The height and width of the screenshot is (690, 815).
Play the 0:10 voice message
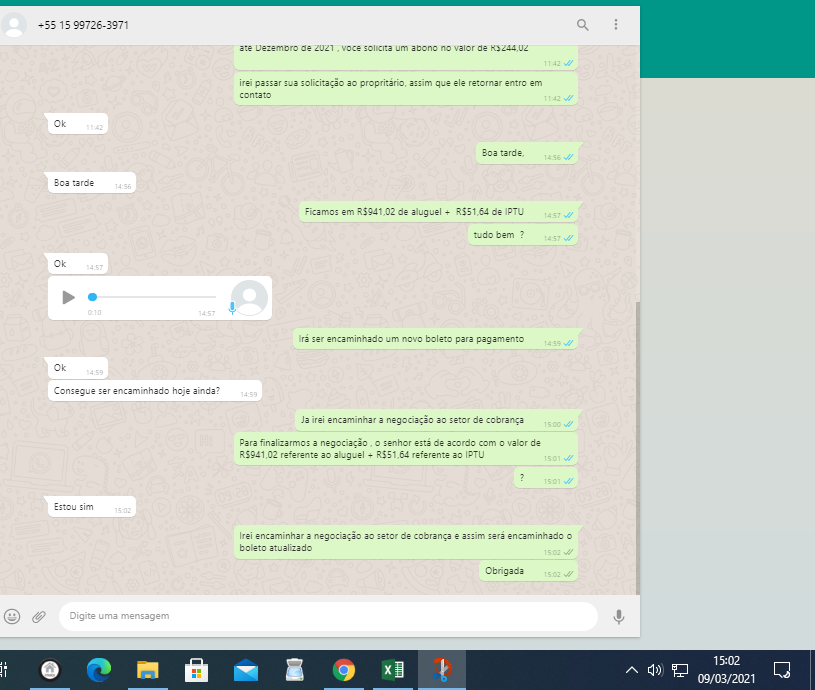tap(68, 297)
